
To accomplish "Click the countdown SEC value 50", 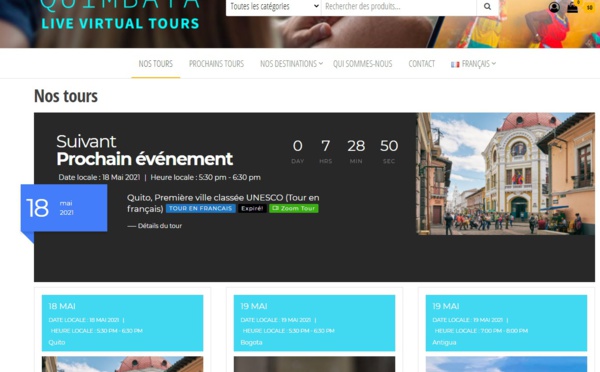I will point(389,146).
